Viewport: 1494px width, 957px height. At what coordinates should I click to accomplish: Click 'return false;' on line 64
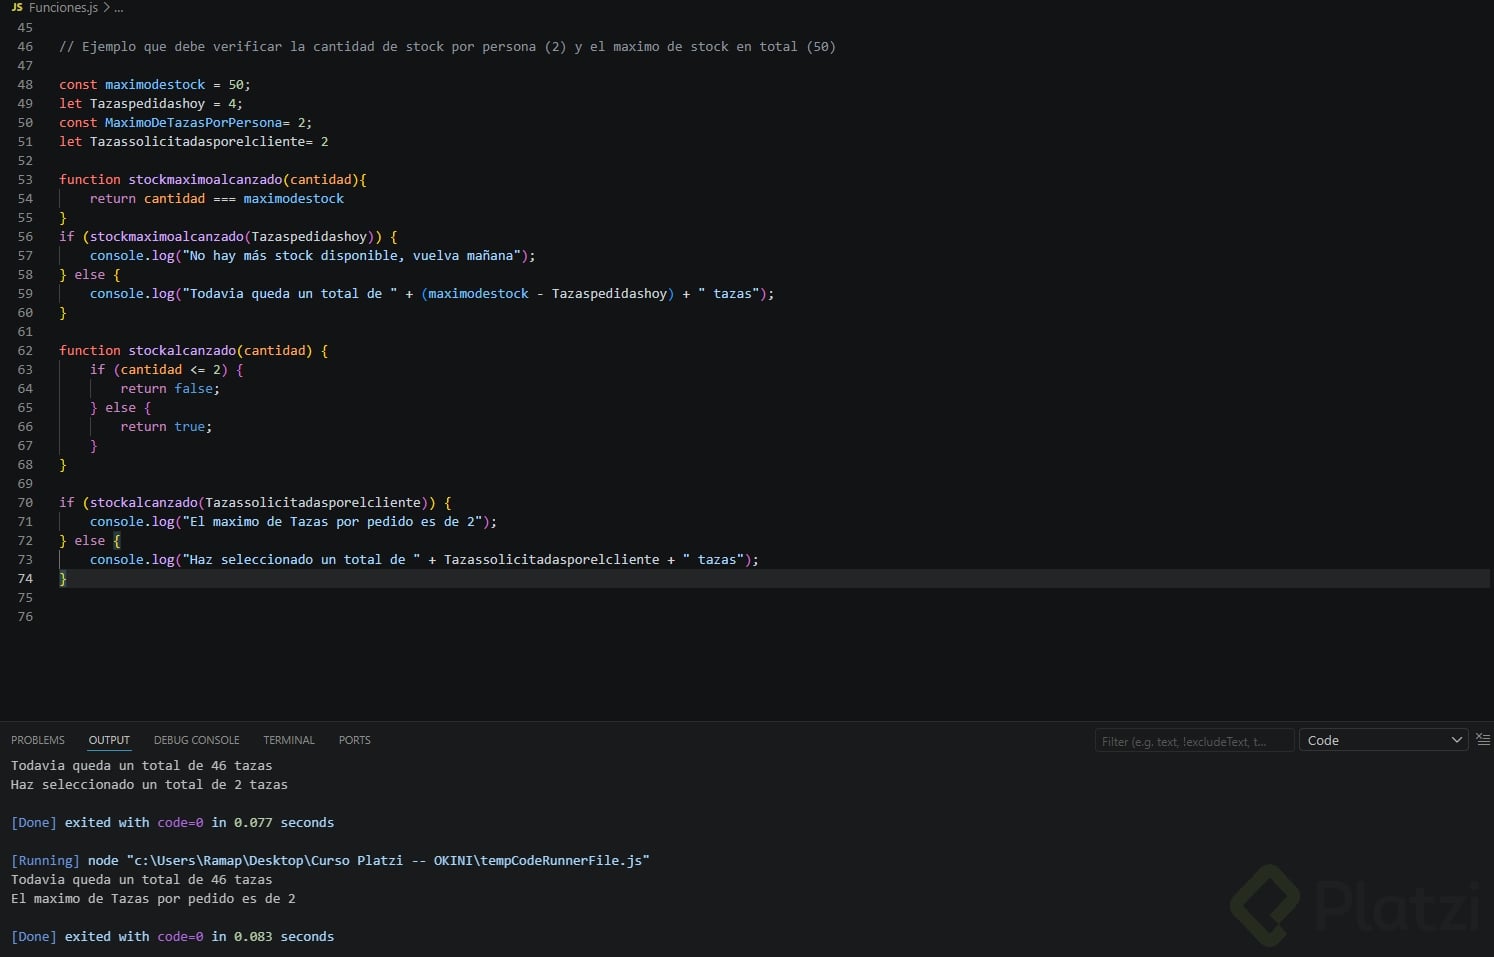[170, 389]
